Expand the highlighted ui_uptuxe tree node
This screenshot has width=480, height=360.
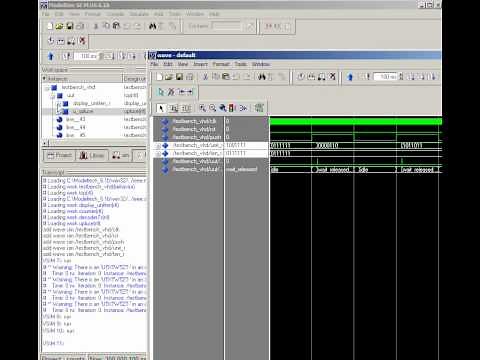(59, 112)
